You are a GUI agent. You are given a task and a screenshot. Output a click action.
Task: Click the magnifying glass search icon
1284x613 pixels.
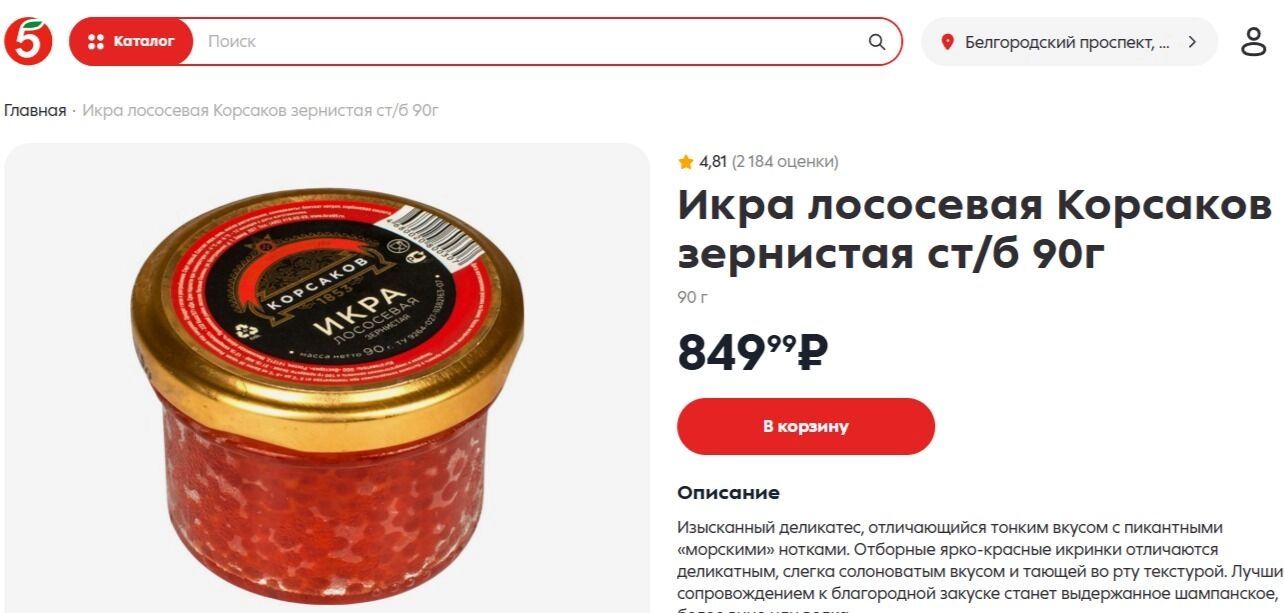pyautogui.click(x=877, y=42)
